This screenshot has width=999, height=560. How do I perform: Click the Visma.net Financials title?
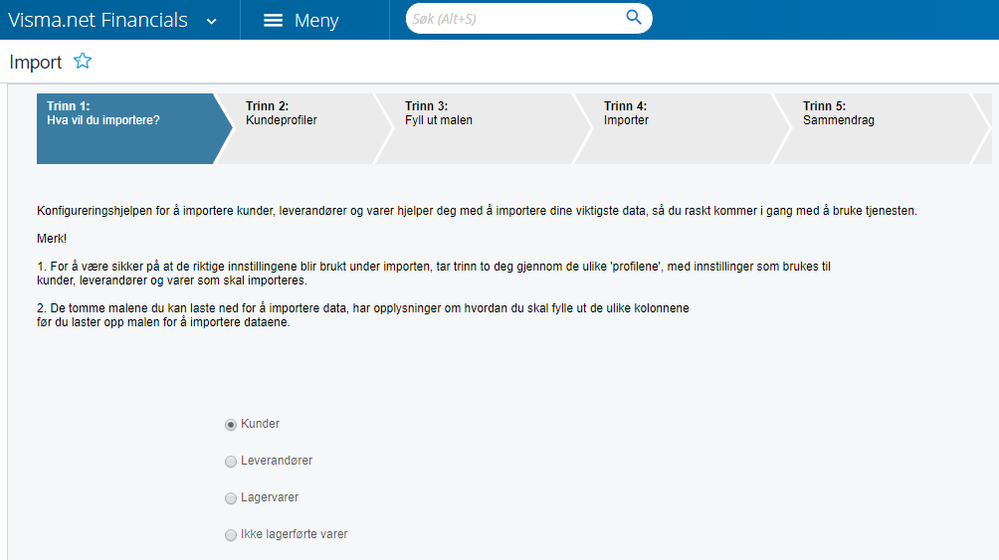97,20
